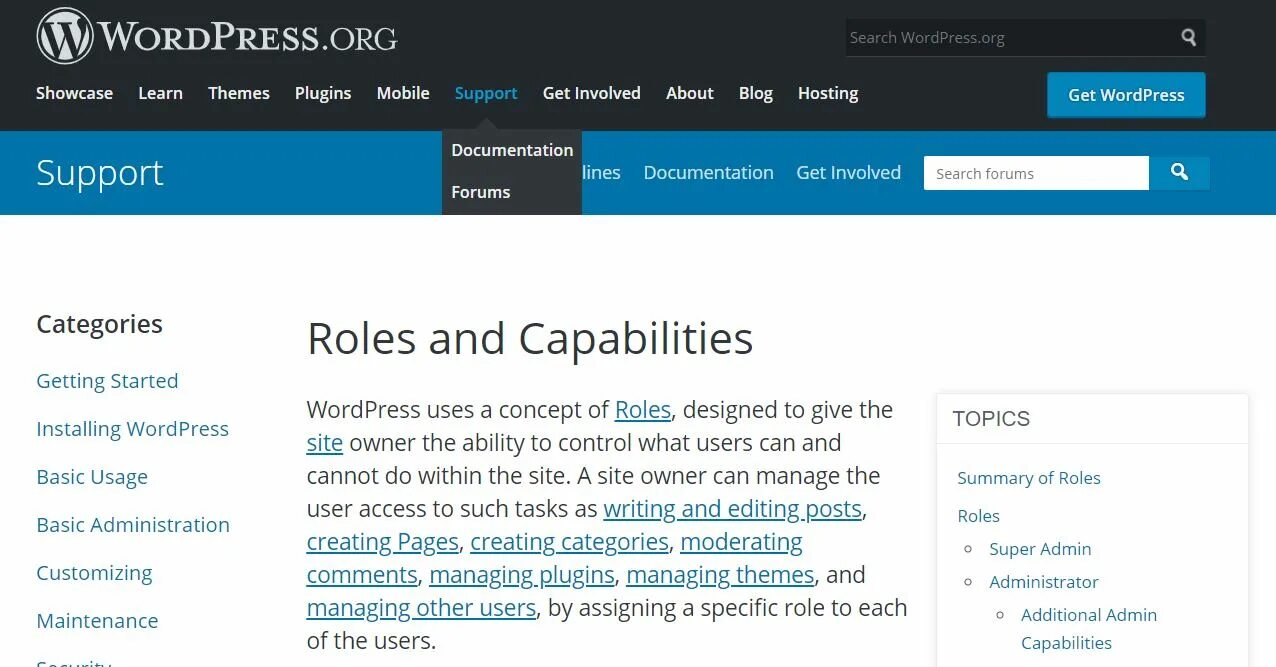Open the Getting Started category
Image resolution: width=1276 pixels, height=667 pixels.
107,381
